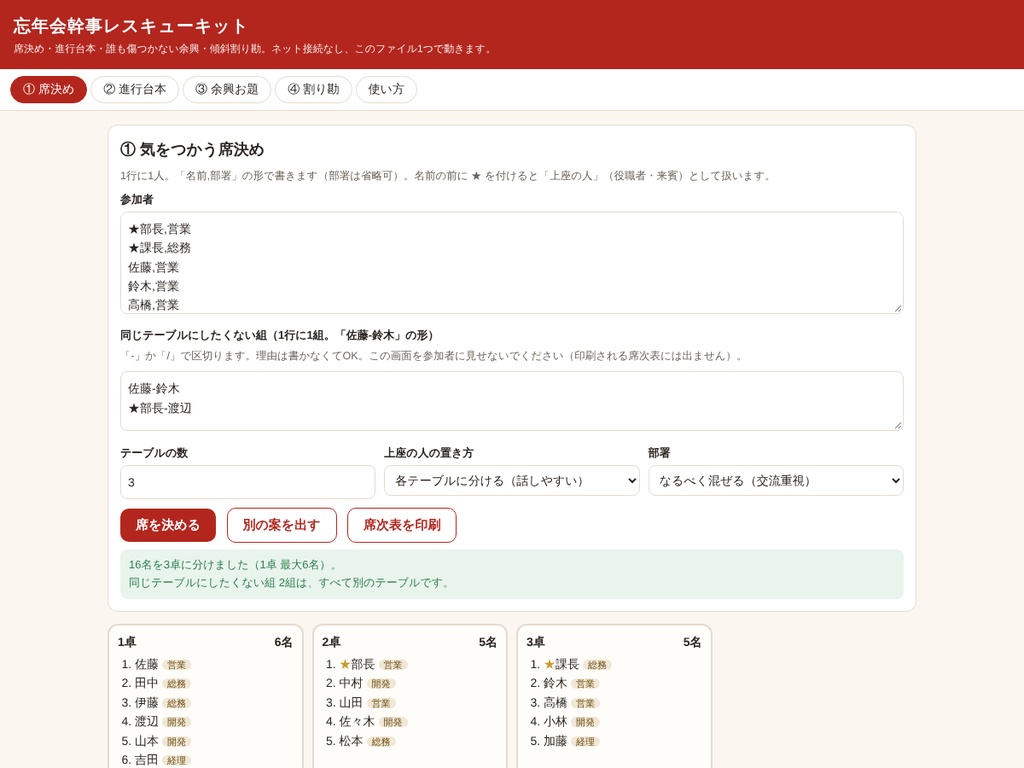Open the 使い方 tab

coord(386,89)
